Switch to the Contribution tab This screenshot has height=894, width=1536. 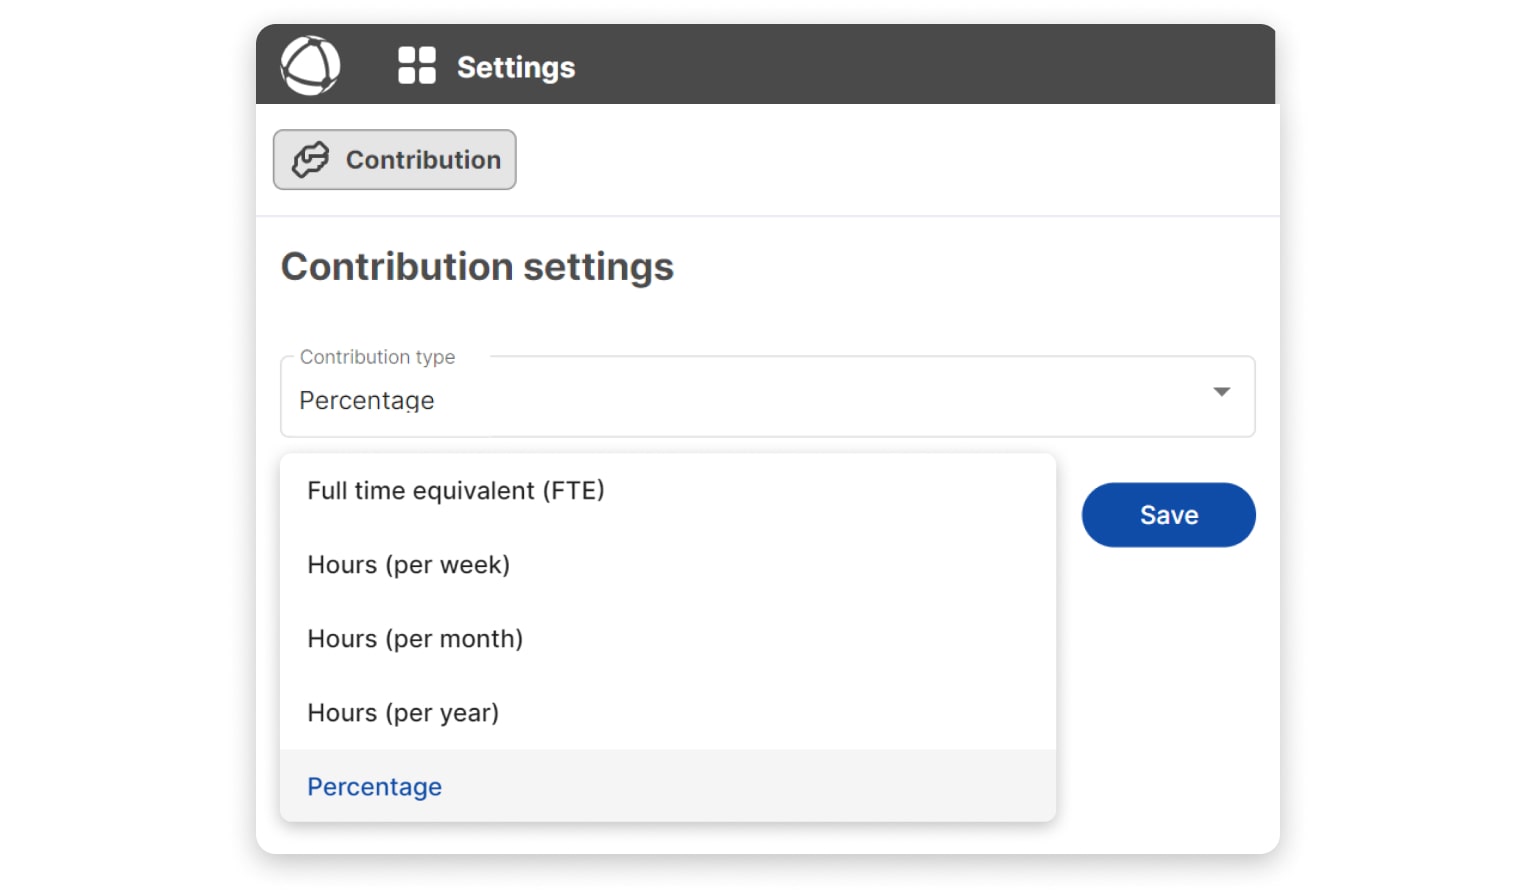[x=395, y=160]
